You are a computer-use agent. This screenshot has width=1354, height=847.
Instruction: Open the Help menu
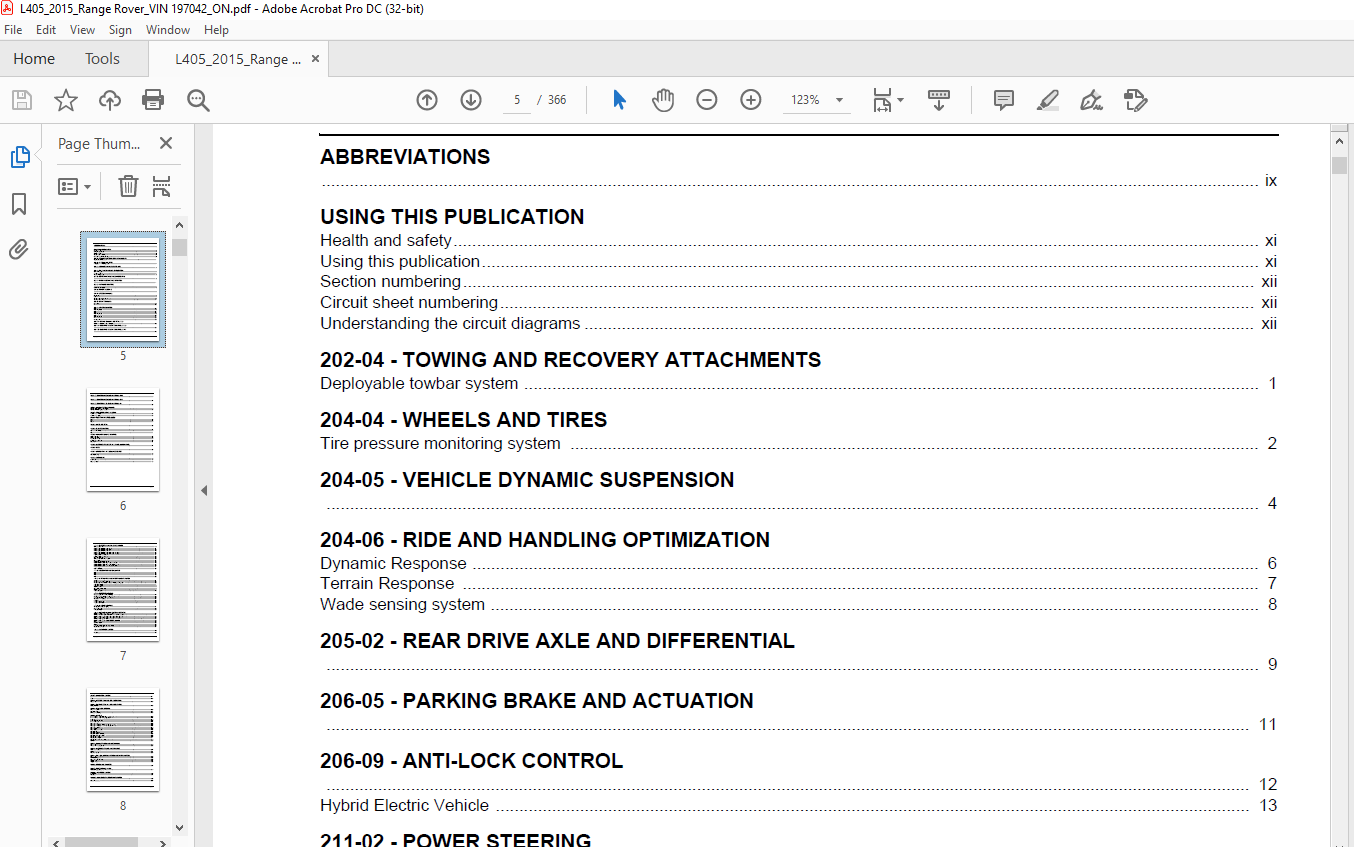tap(216, 30)
